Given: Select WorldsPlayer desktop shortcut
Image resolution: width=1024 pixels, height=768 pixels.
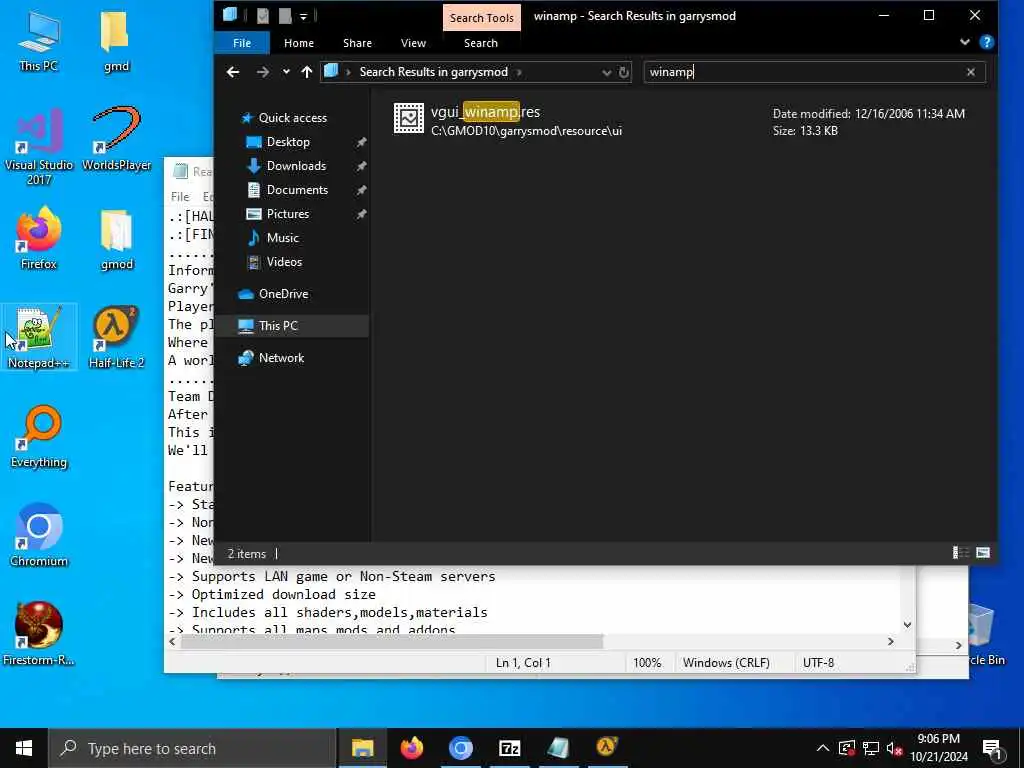Looking at the screenshot, I should (x=116, y=139).
